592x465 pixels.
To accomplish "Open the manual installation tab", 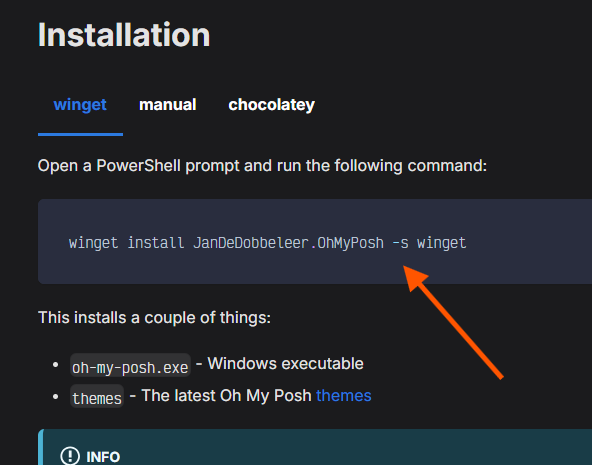I will (x=168, y=105).
